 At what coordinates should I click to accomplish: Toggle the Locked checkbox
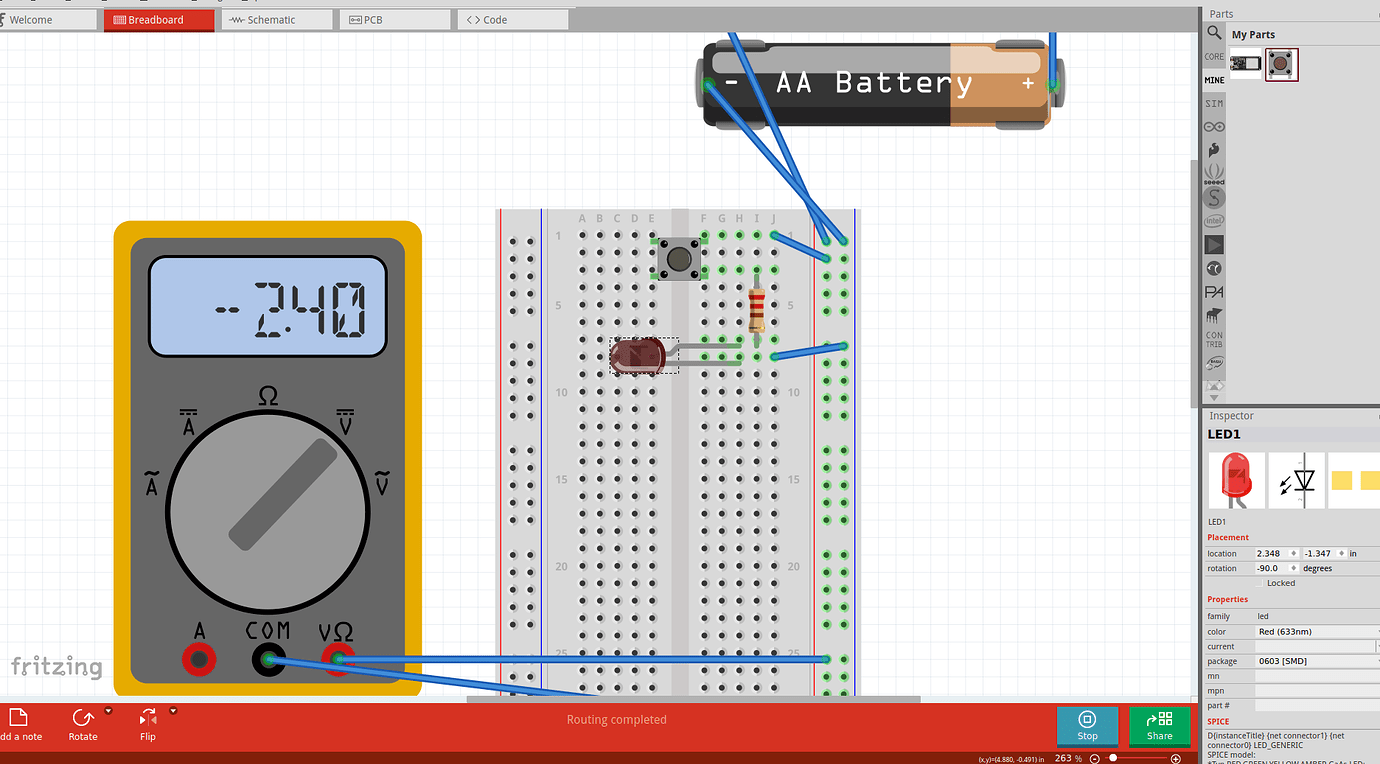(1261, 583)
